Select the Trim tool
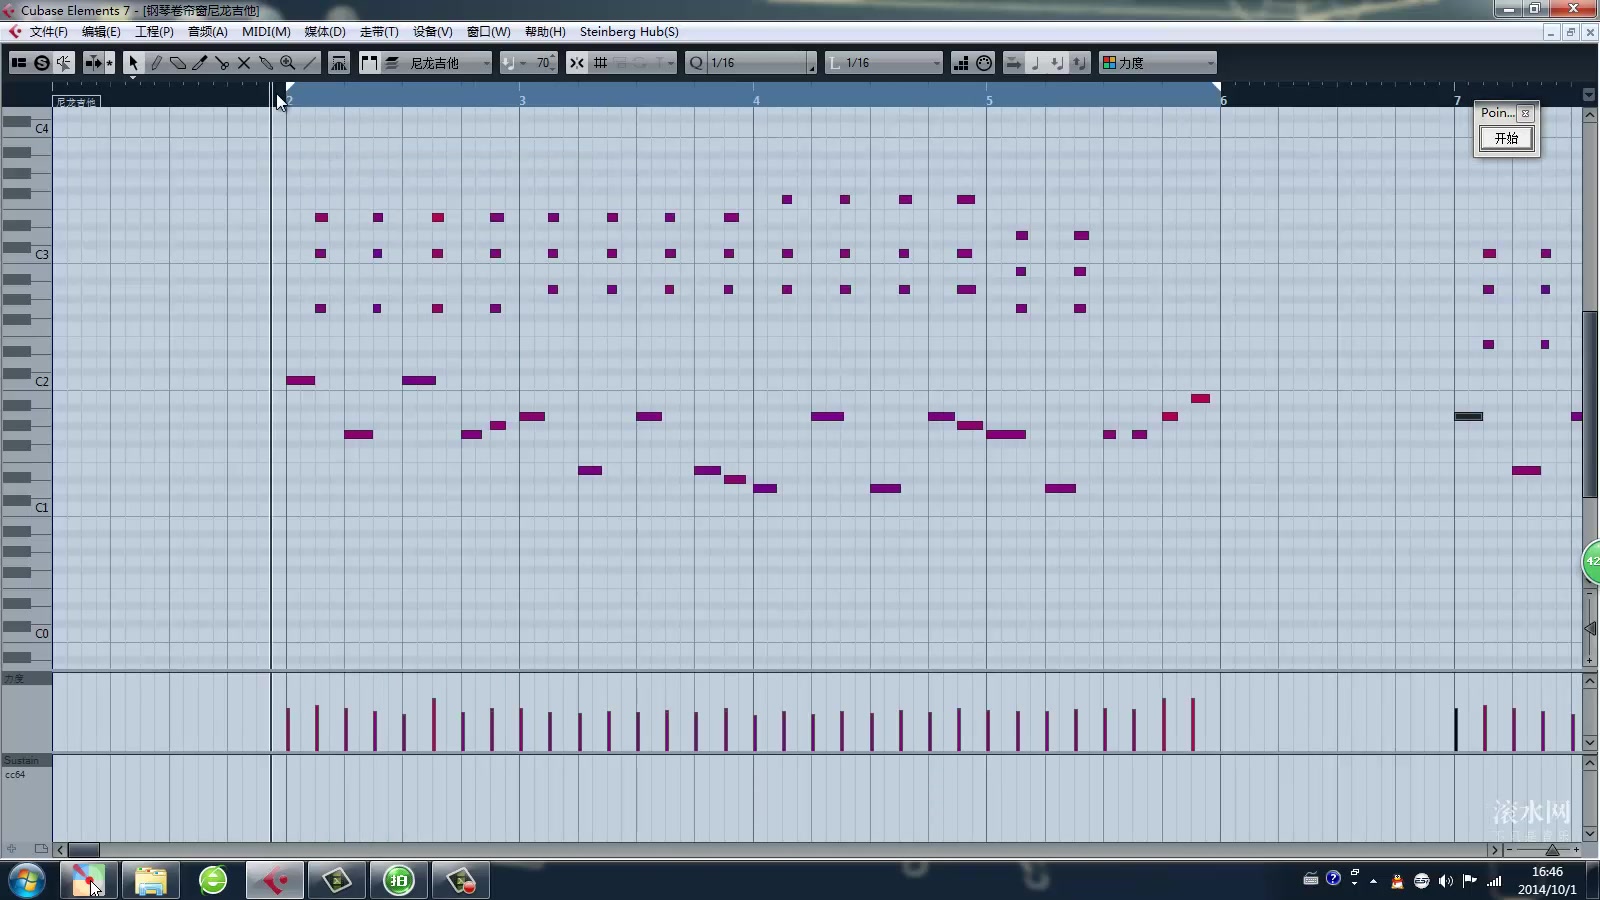The width and height of the screenshot is (1600, 900). [x=200, y=63]
